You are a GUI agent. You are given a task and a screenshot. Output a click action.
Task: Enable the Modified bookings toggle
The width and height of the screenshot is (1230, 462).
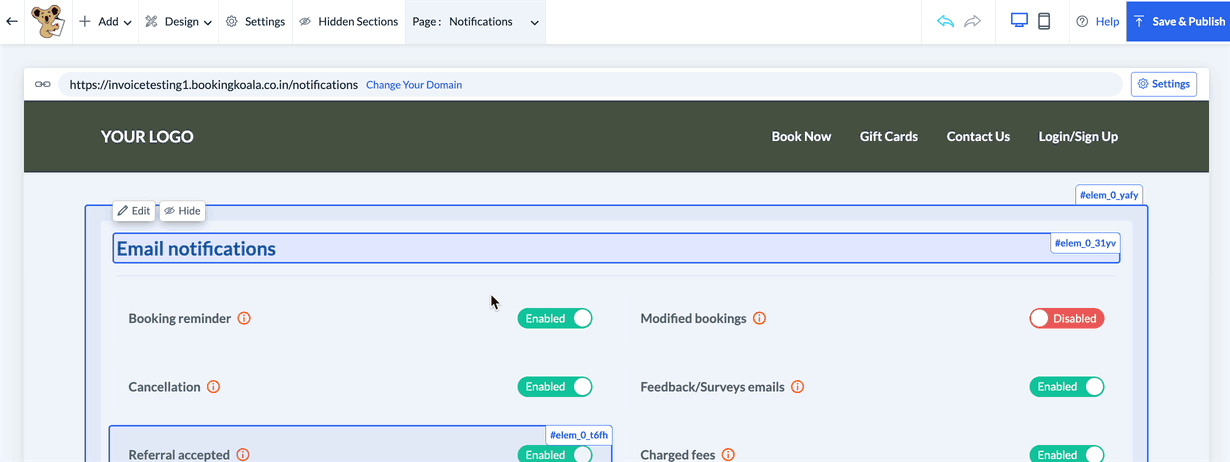coord(1066,319)
